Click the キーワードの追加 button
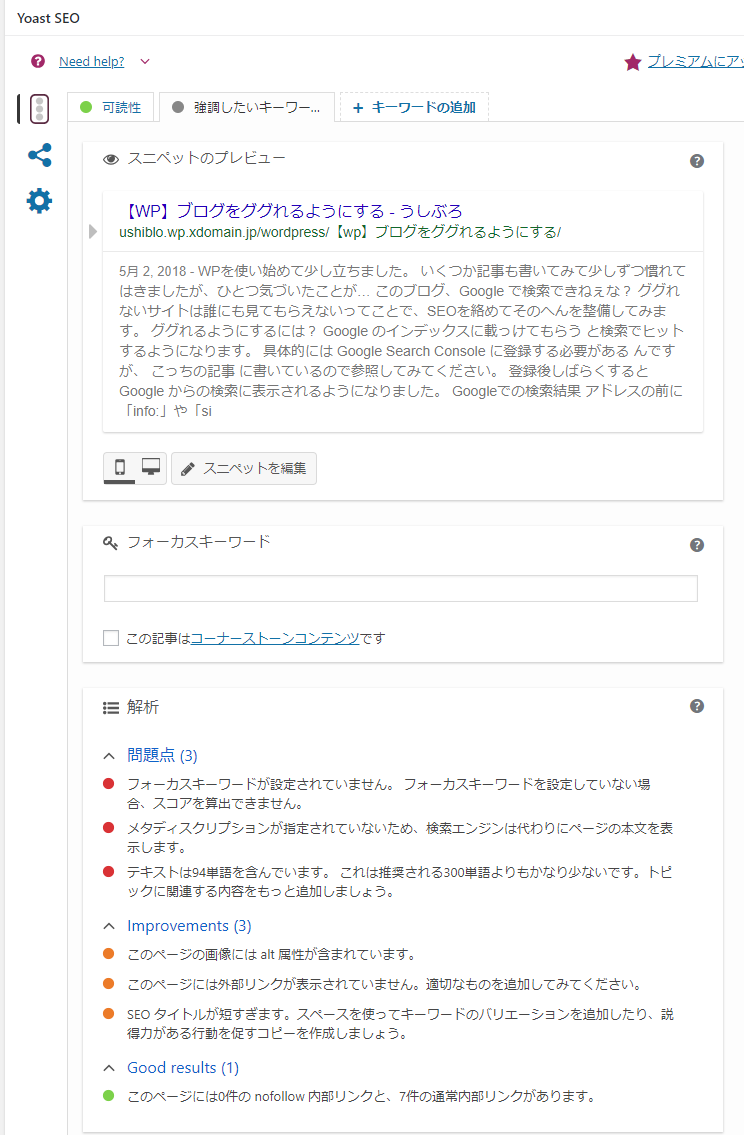Image resolution: width=744 pixels, height=1135 pixels. point(414,107)
